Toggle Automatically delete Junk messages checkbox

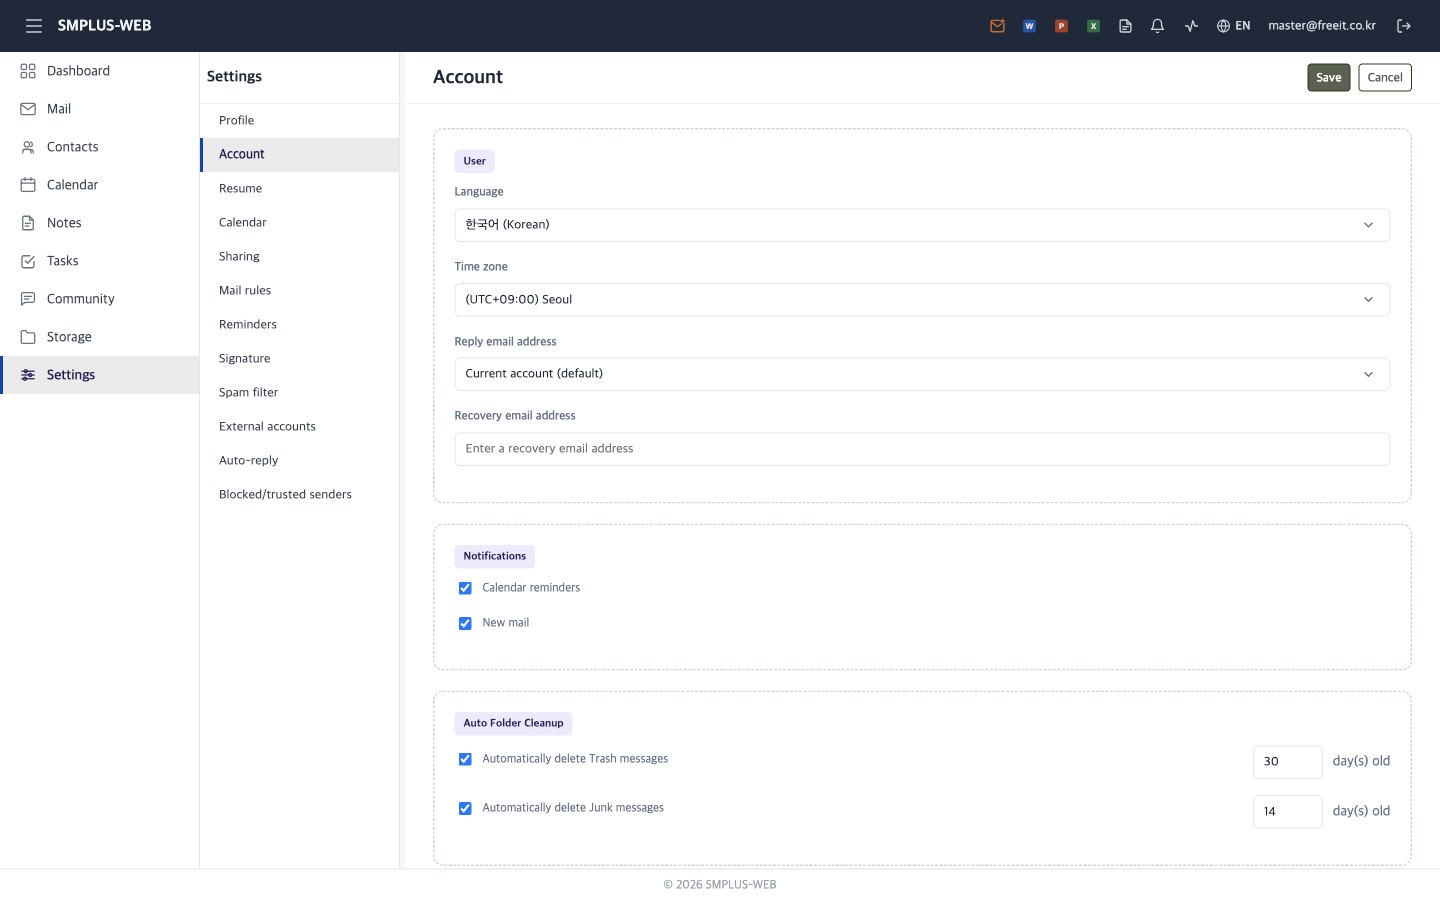click(x=465, y=808)
